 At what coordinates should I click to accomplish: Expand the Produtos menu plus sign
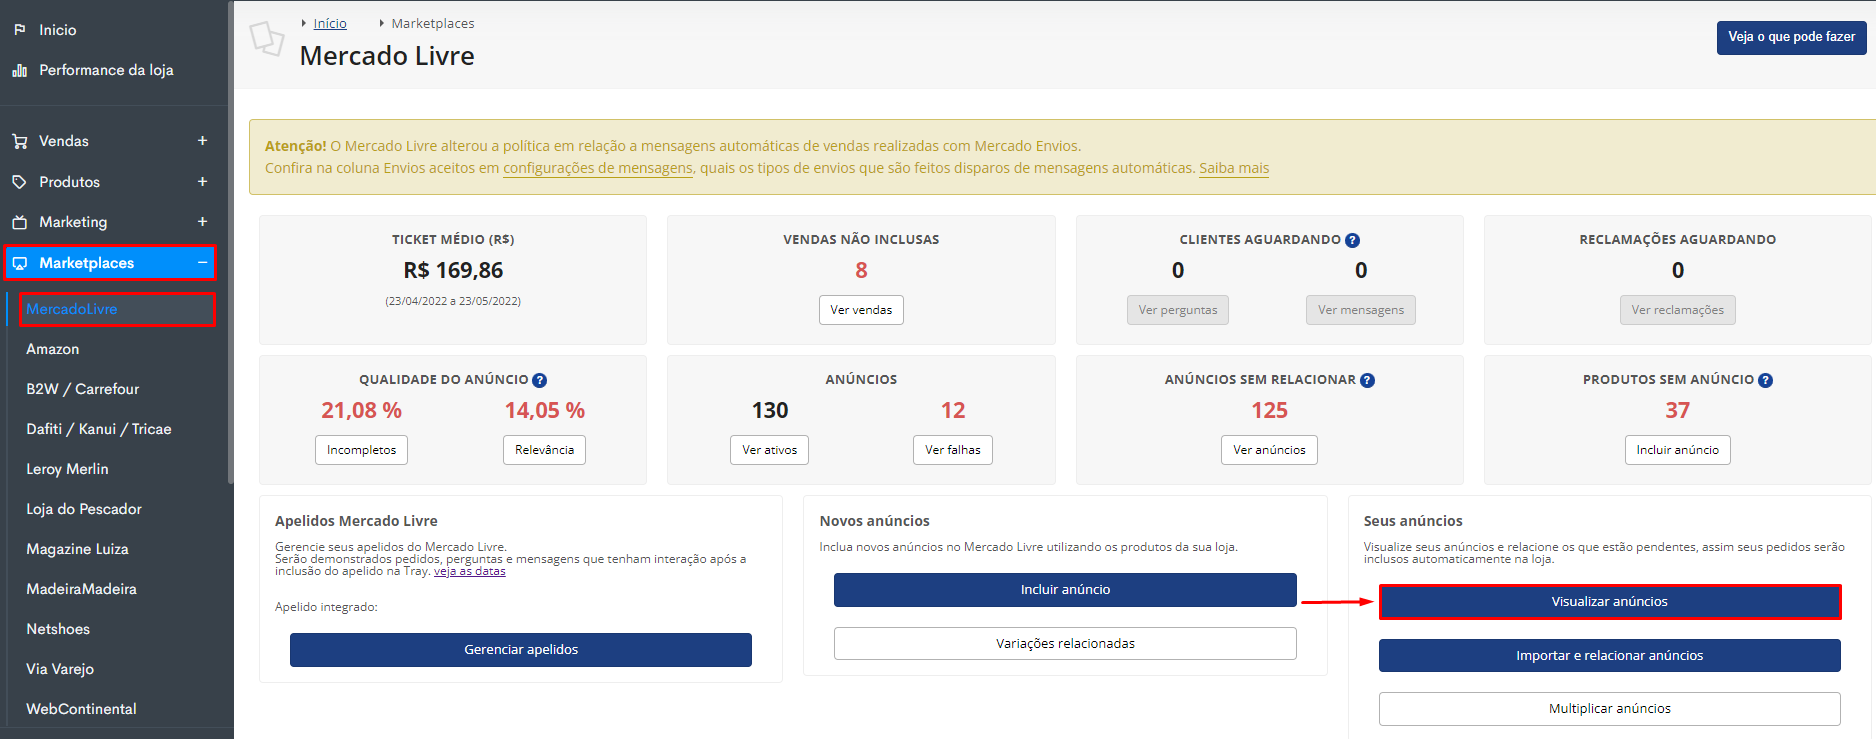202,182
